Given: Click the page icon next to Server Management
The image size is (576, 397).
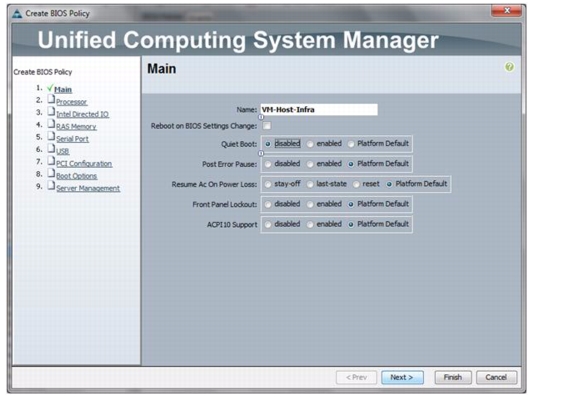Looking at the screenshot, I should click(51, 186).
